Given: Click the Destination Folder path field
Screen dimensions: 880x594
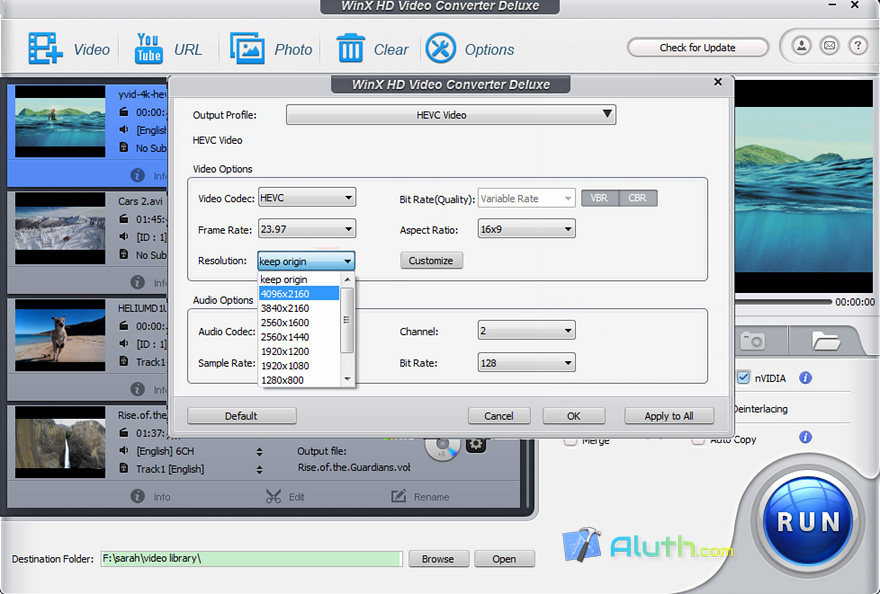Looking at the screenshot, I should point(251,559).
